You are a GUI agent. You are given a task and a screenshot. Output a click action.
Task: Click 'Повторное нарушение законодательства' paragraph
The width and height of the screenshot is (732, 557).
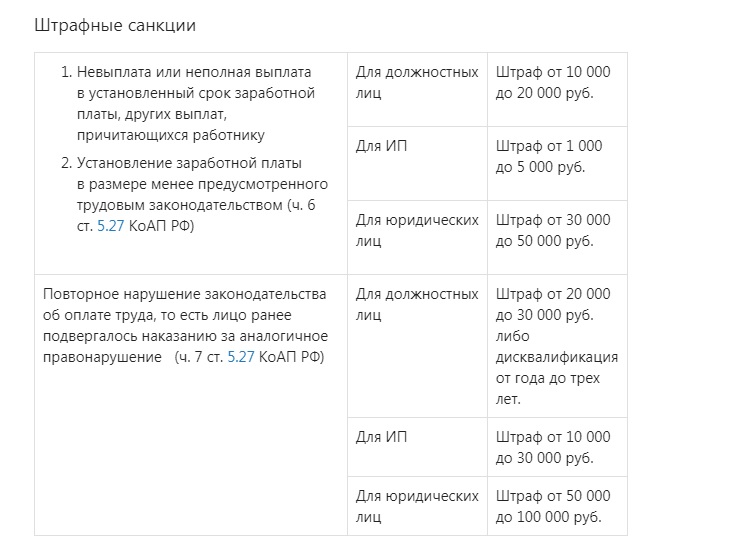click(185, 325)
